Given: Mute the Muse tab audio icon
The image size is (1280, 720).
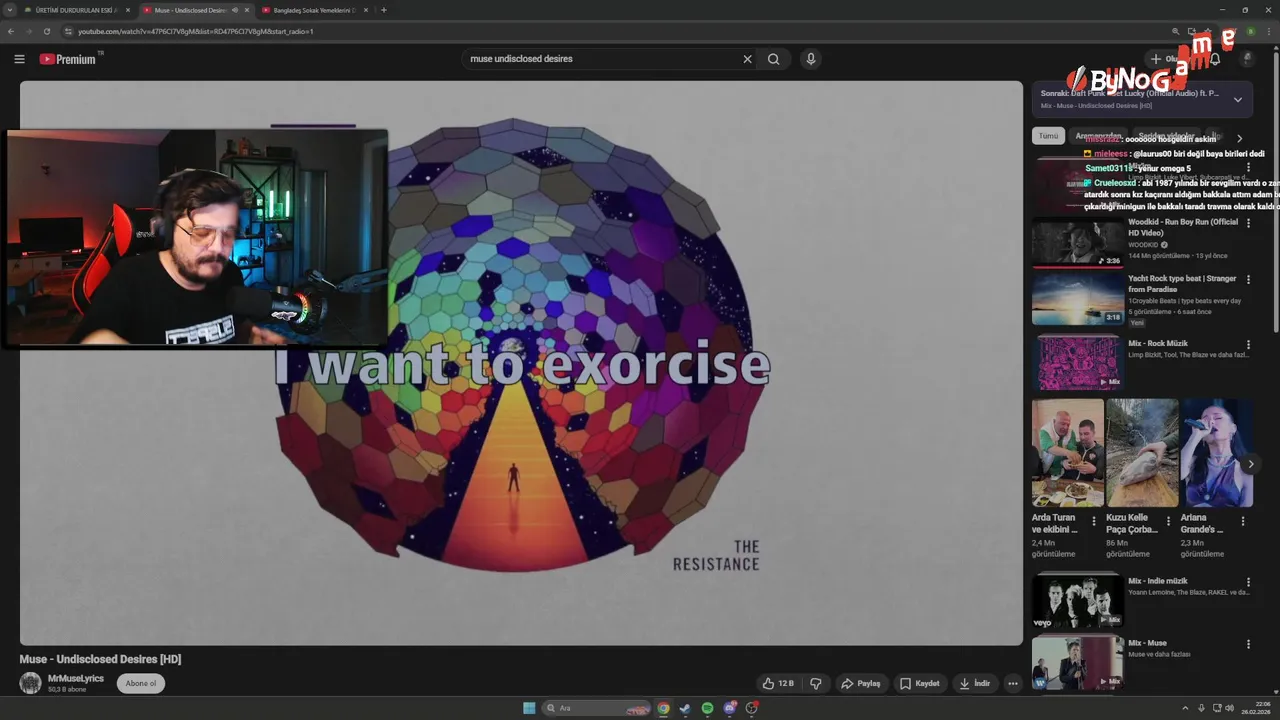Looking at the screenshot, I should tap(235, 10).
